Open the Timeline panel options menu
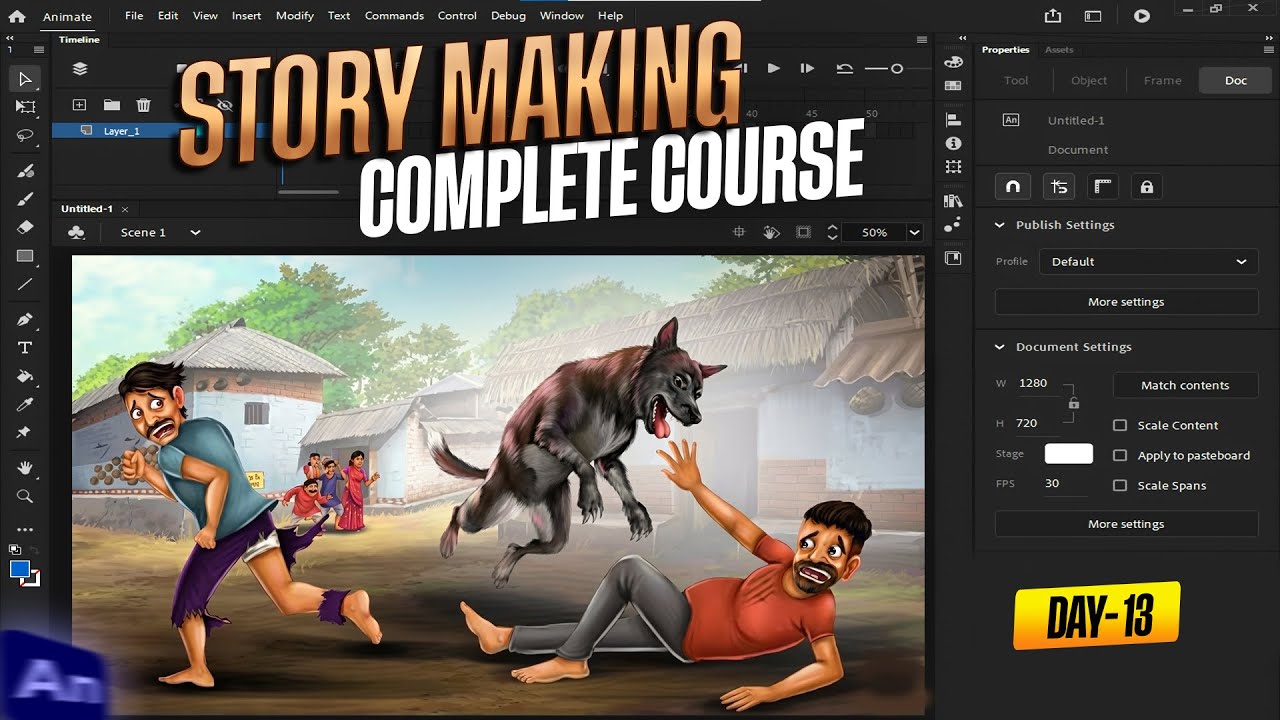 pyautogui.click(x=922, y=40)
